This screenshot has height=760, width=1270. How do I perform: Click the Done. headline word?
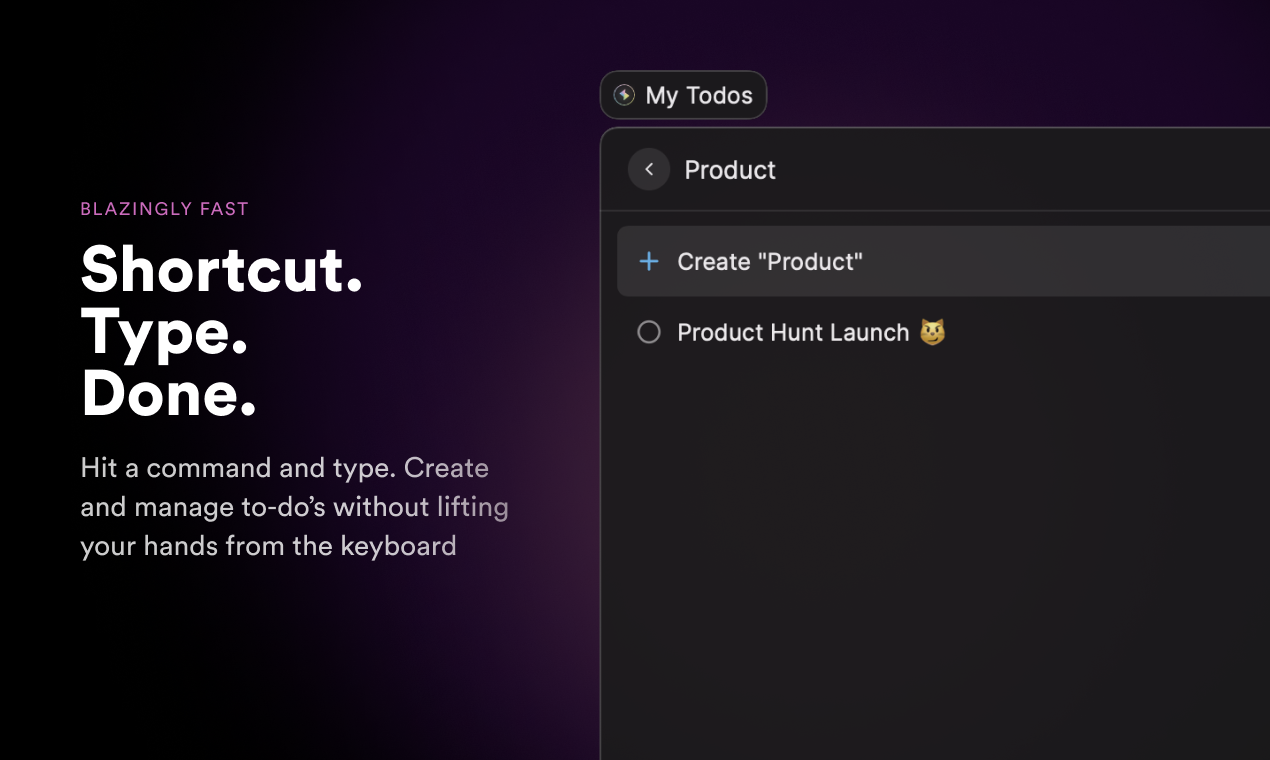point(168,393)
